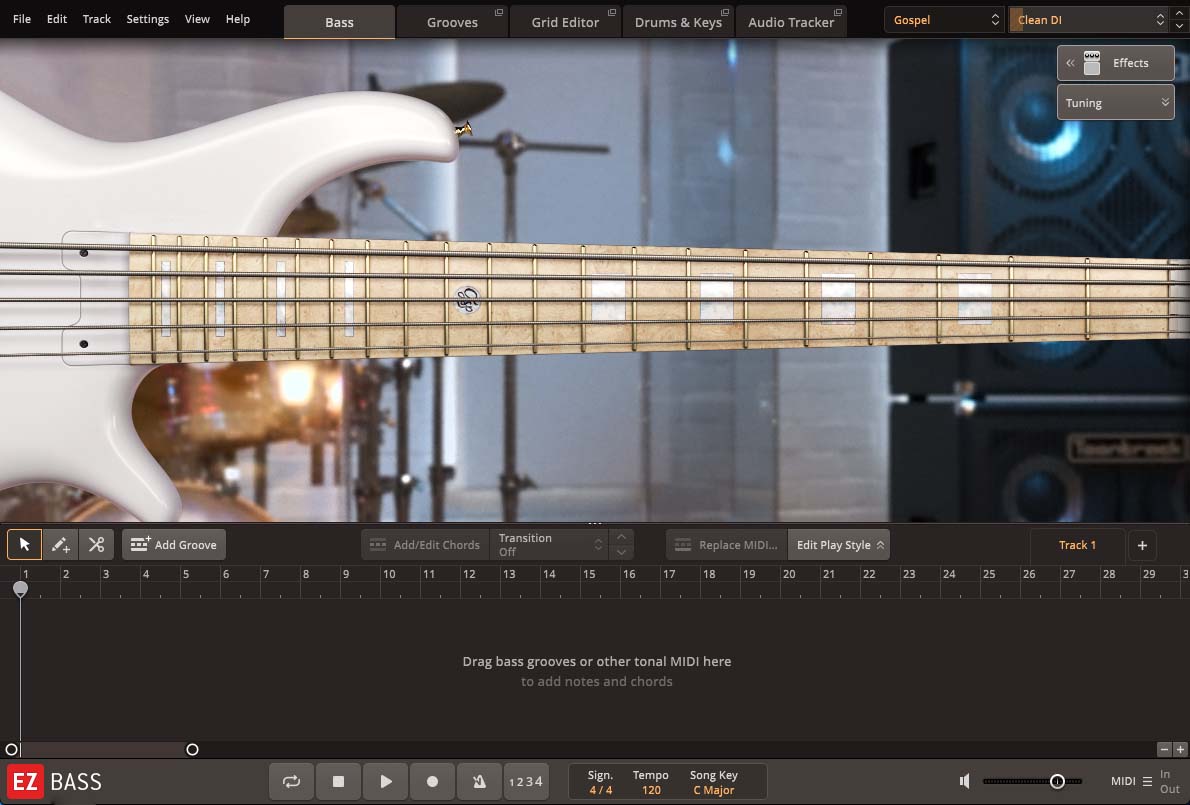Click the Replace MIDI icon
1190x805 pixels.
(681, 544)
